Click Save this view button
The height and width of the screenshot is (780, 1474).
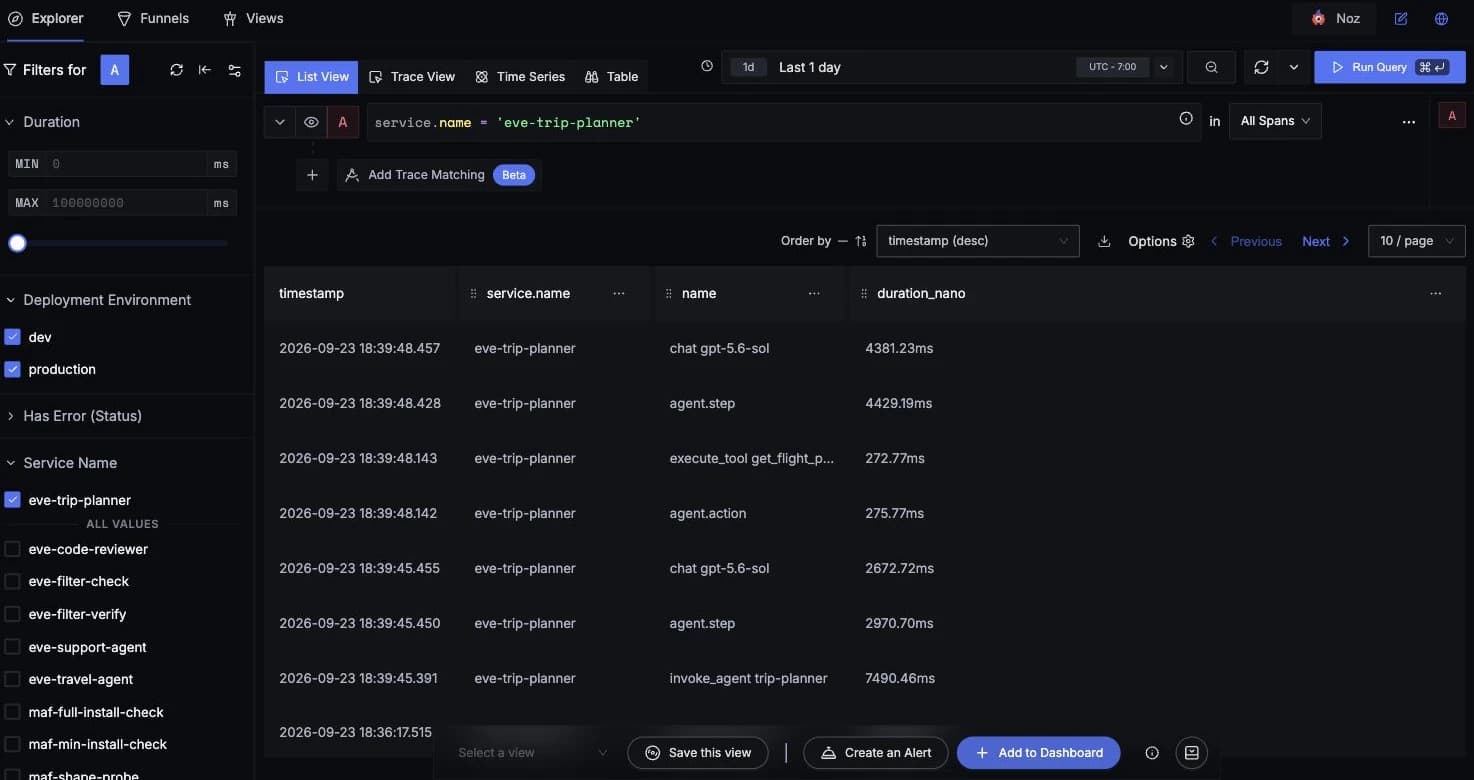tap(698, 753)
